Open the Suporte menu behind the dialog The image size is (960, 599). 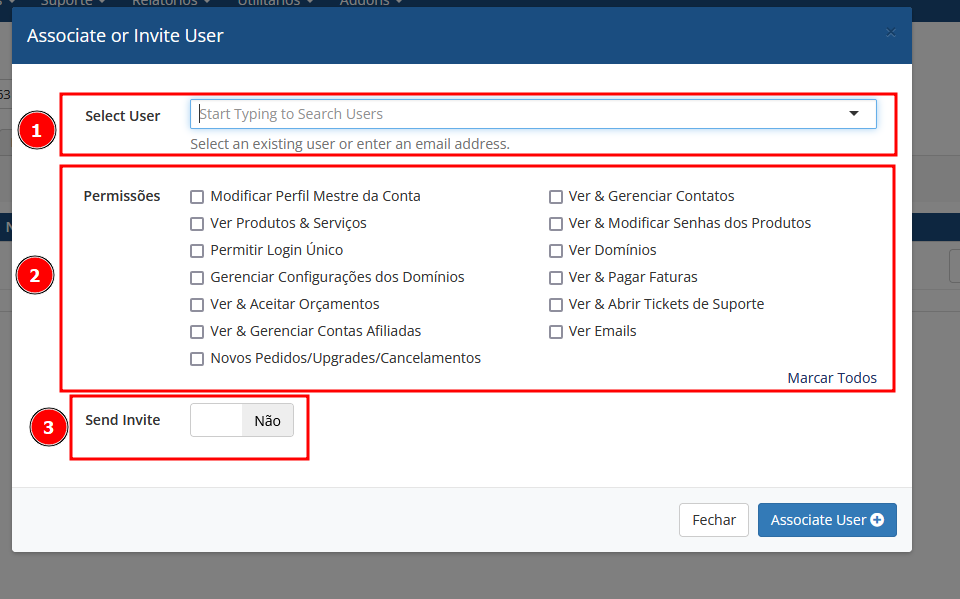click(x=72, y=3)
